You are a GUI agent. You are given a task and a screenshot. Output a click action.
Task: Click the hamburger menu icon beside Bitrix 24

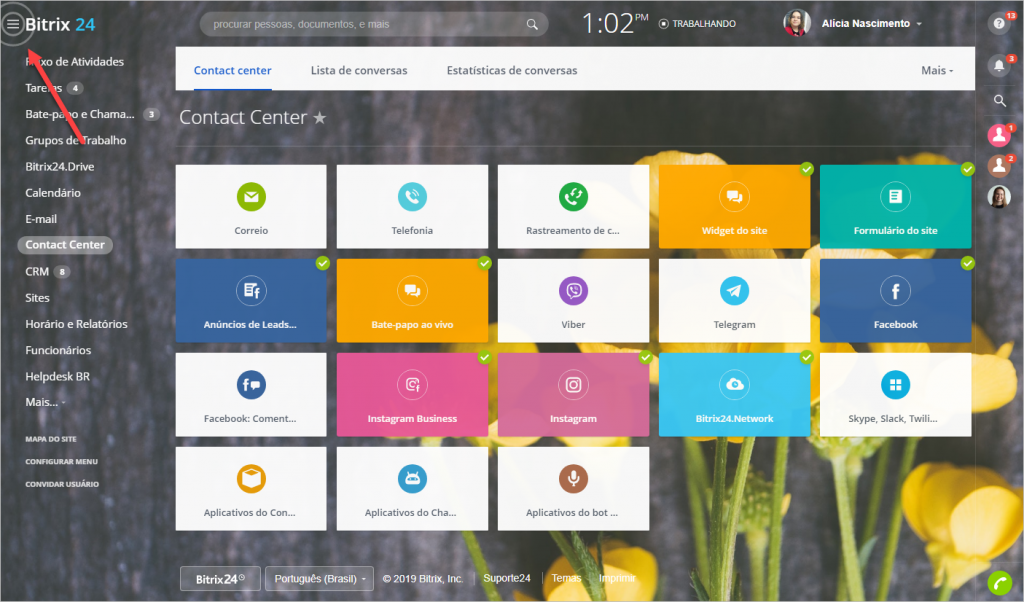tap(13, 24)
